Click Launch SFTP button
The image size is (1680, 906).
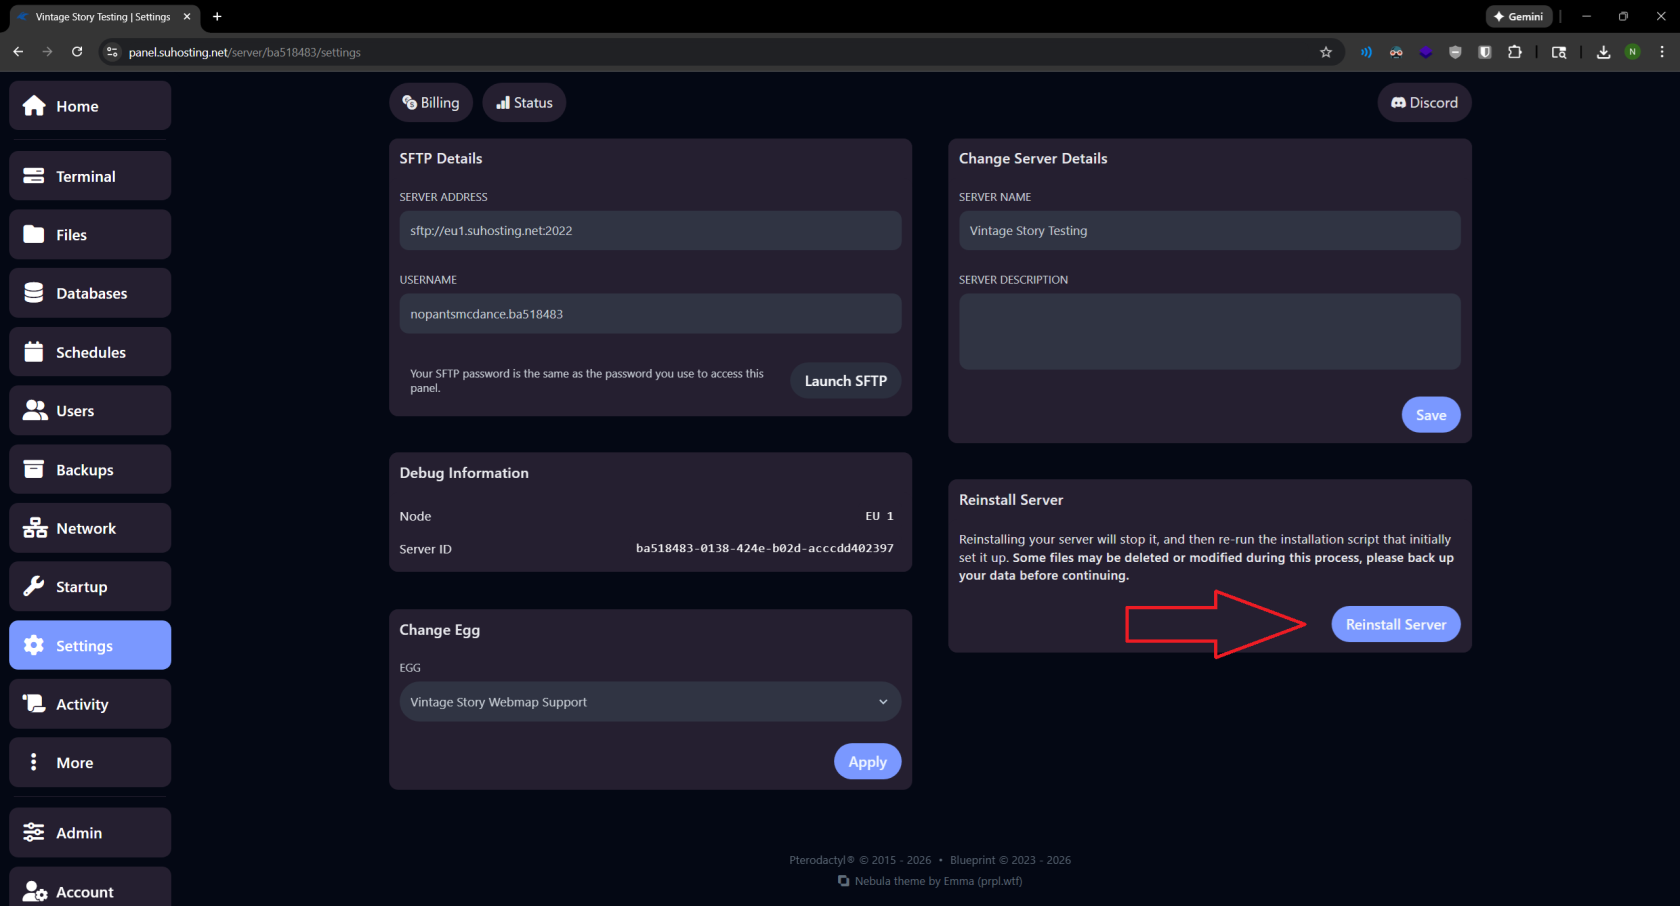[846, 381]
